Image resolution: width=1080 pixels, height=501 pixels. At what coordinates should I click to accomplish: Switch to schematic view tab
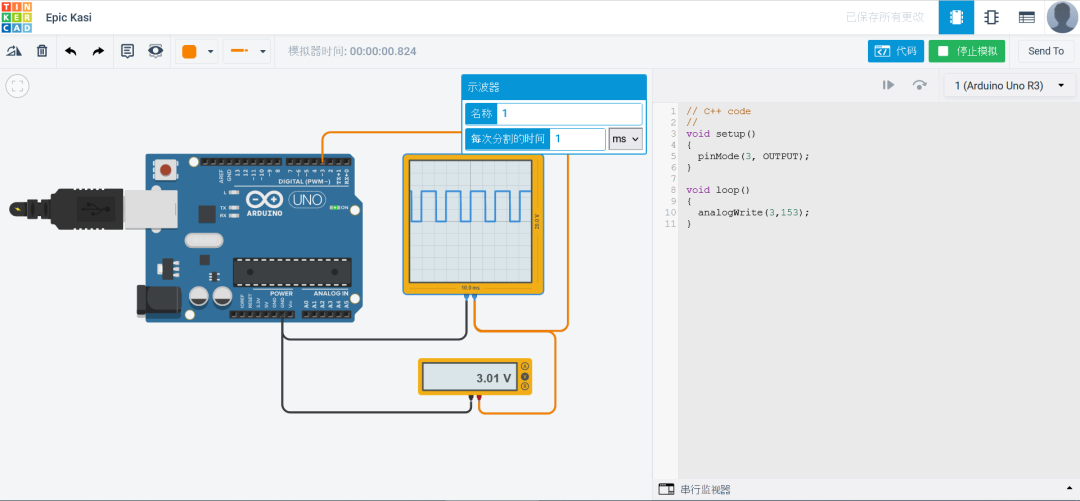coord(991,17)
